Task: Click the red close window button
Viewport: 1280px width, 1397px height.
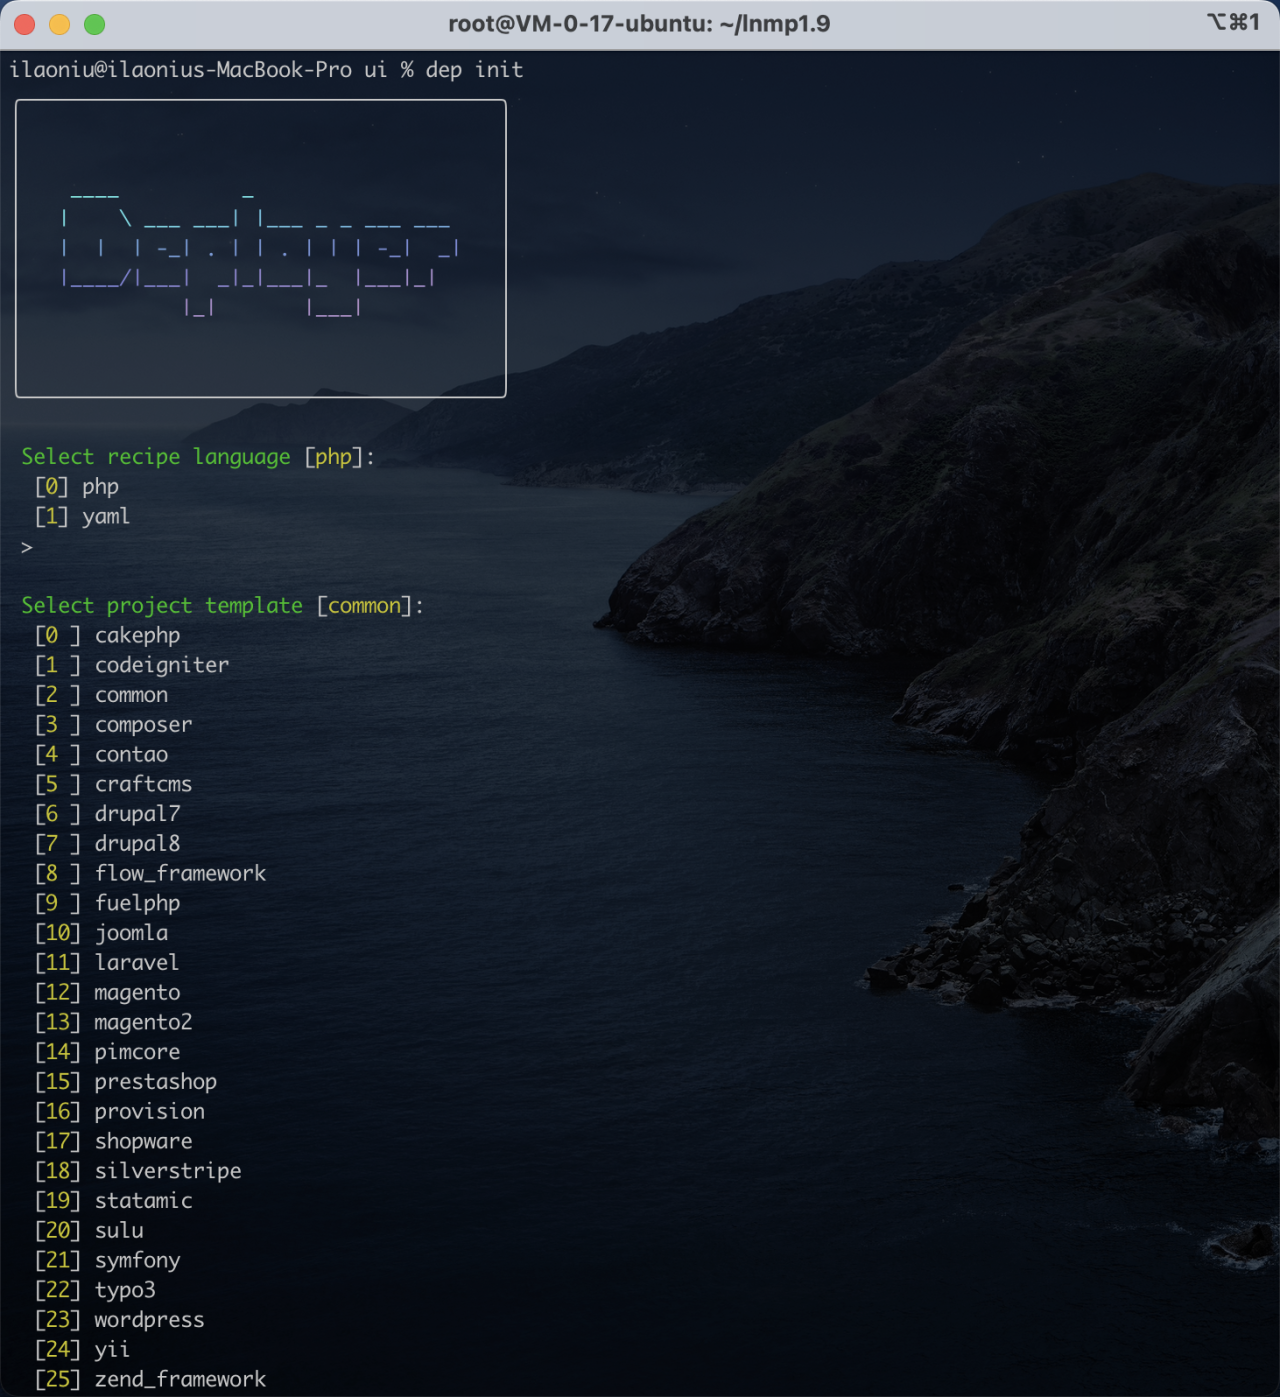Action: coord(25,24)
